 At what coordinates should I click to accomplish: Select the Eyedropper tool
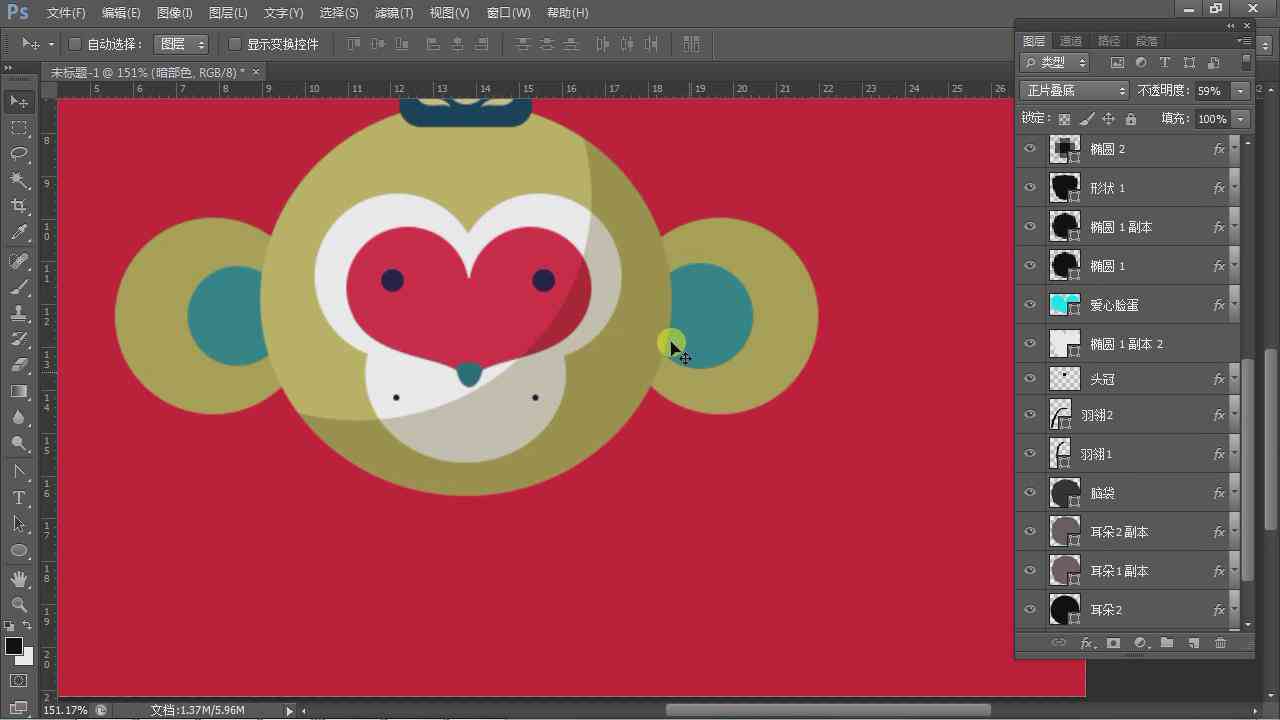19,233
